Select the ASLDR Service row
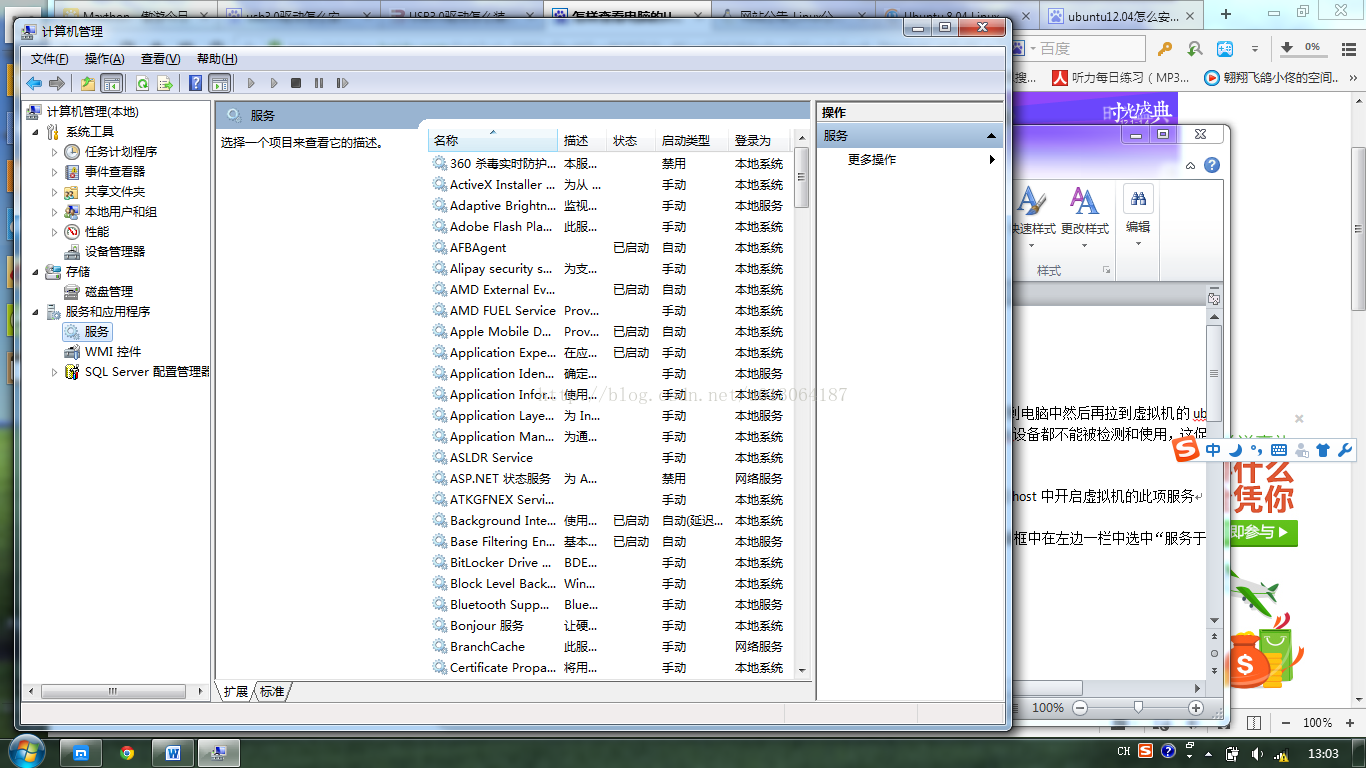Screen dimensions: 1366x768 pyautogui.click(x=610, y=458)
